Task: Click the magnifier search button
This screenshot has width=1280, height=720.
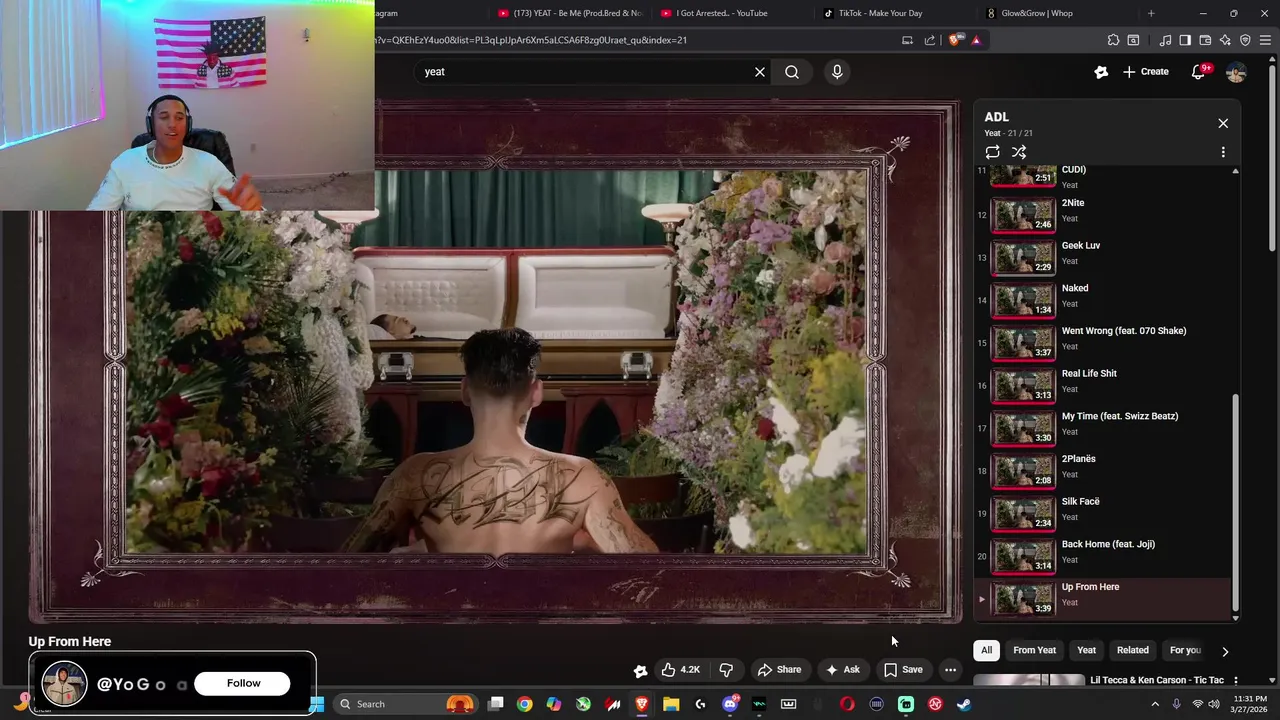Action: [x=792, y=72]
